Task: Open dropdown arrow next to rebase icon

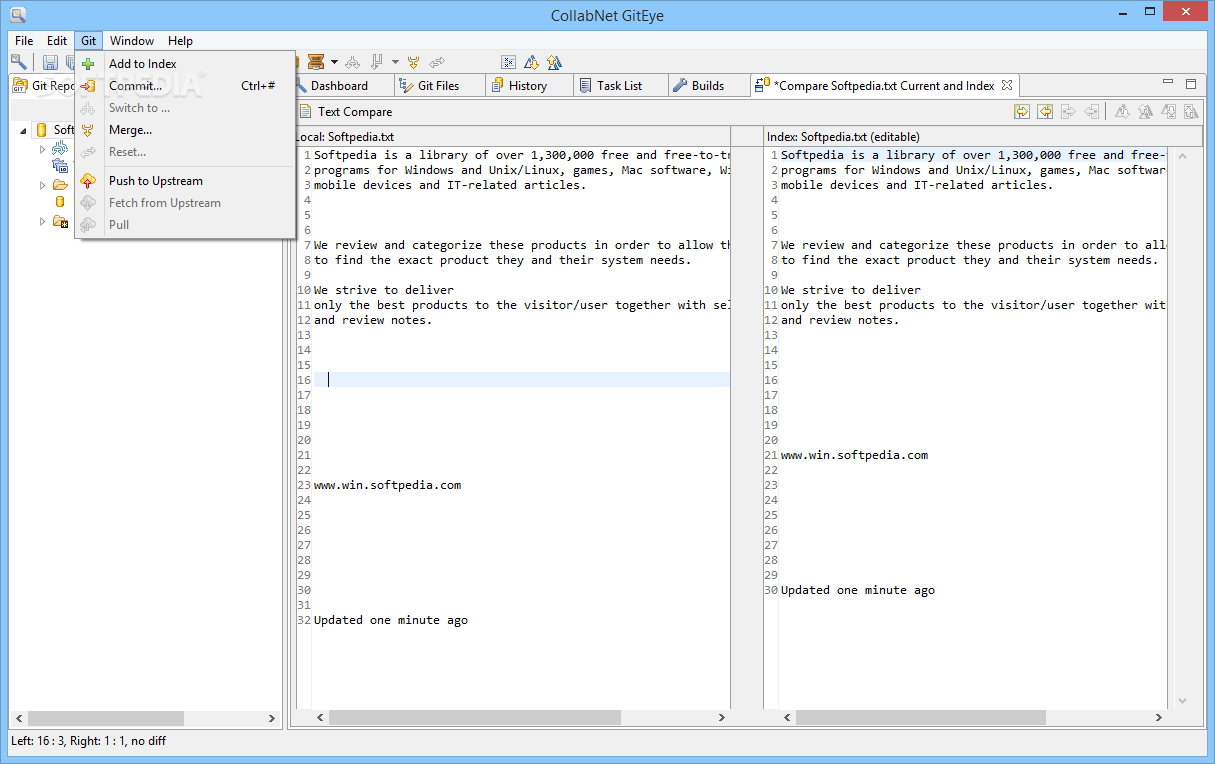Action: coord(395,62)
